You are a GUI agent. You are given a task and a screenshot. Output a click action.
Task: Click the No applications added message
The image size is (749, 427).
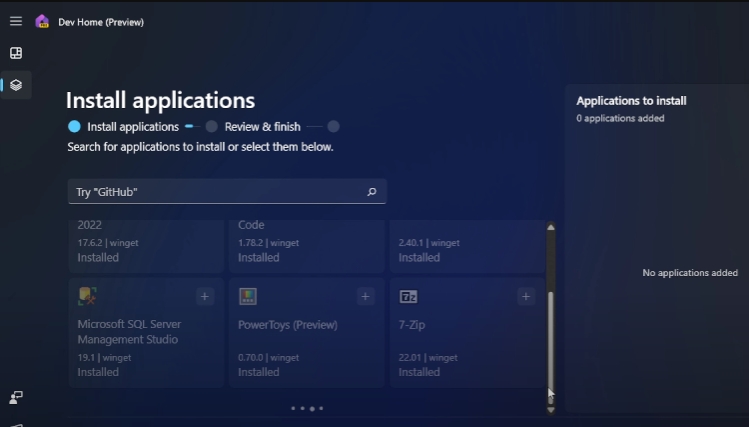tap(690, 273)
